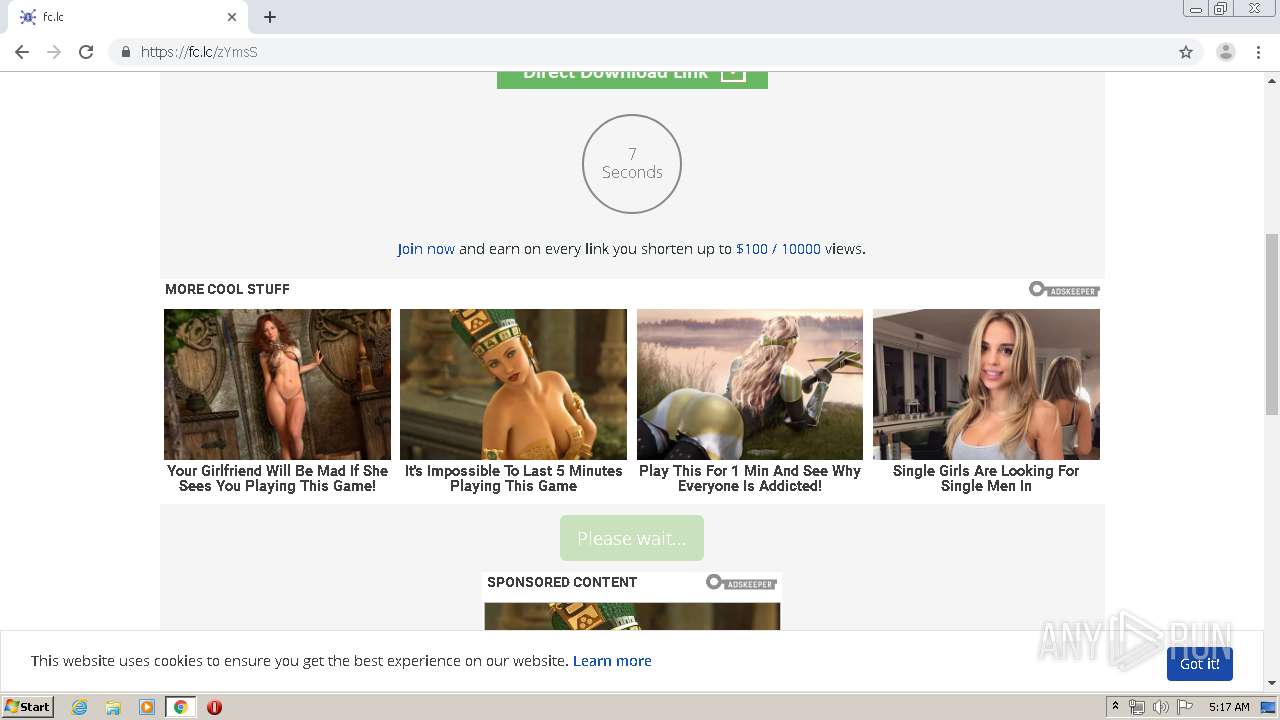Click the MORE COOL STUFF heading
This screenshot has width=1280, height=720.
point(227,289)
